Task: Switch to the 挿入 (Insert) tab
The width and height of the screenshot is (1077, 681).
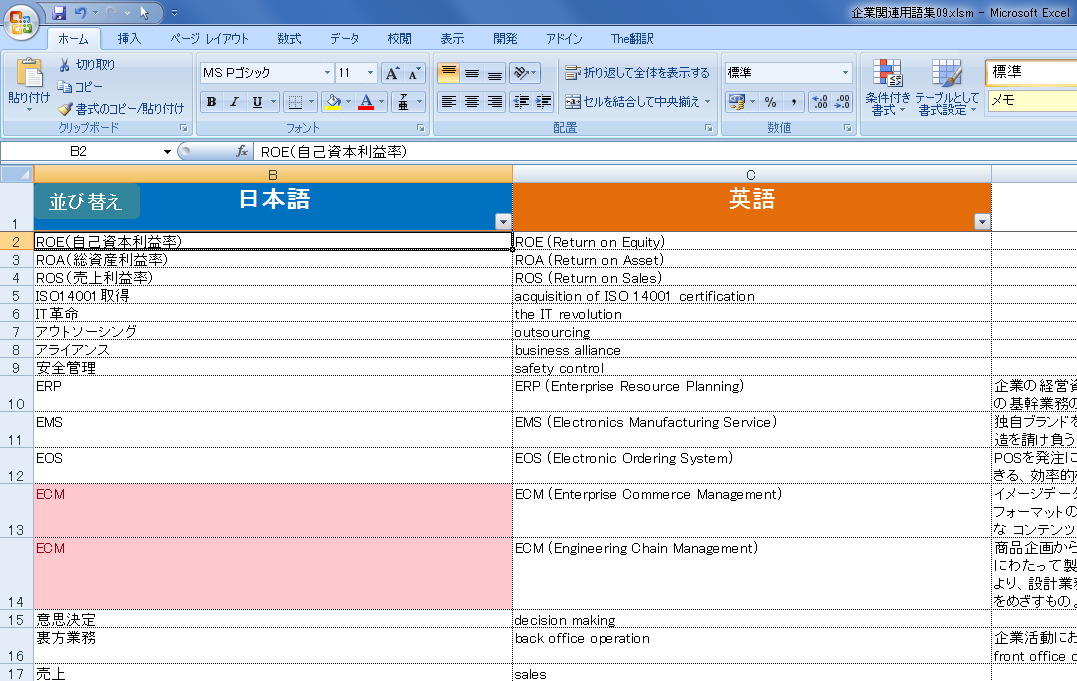Action: 129,39
